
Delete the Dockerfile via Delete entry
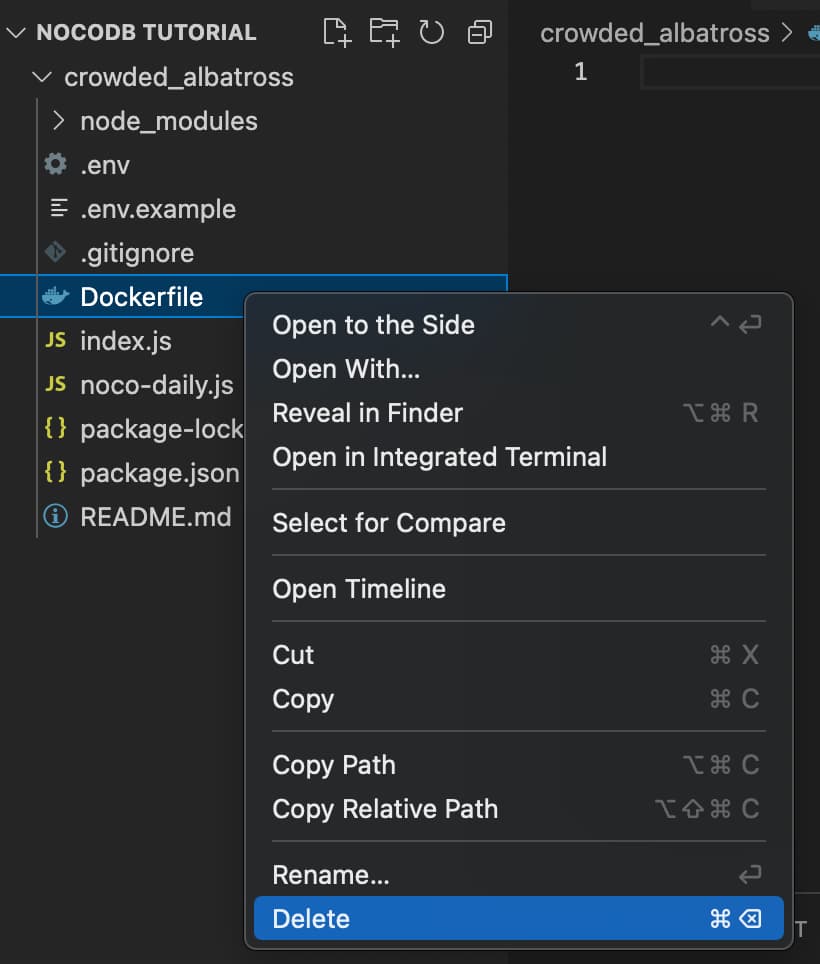519,918
